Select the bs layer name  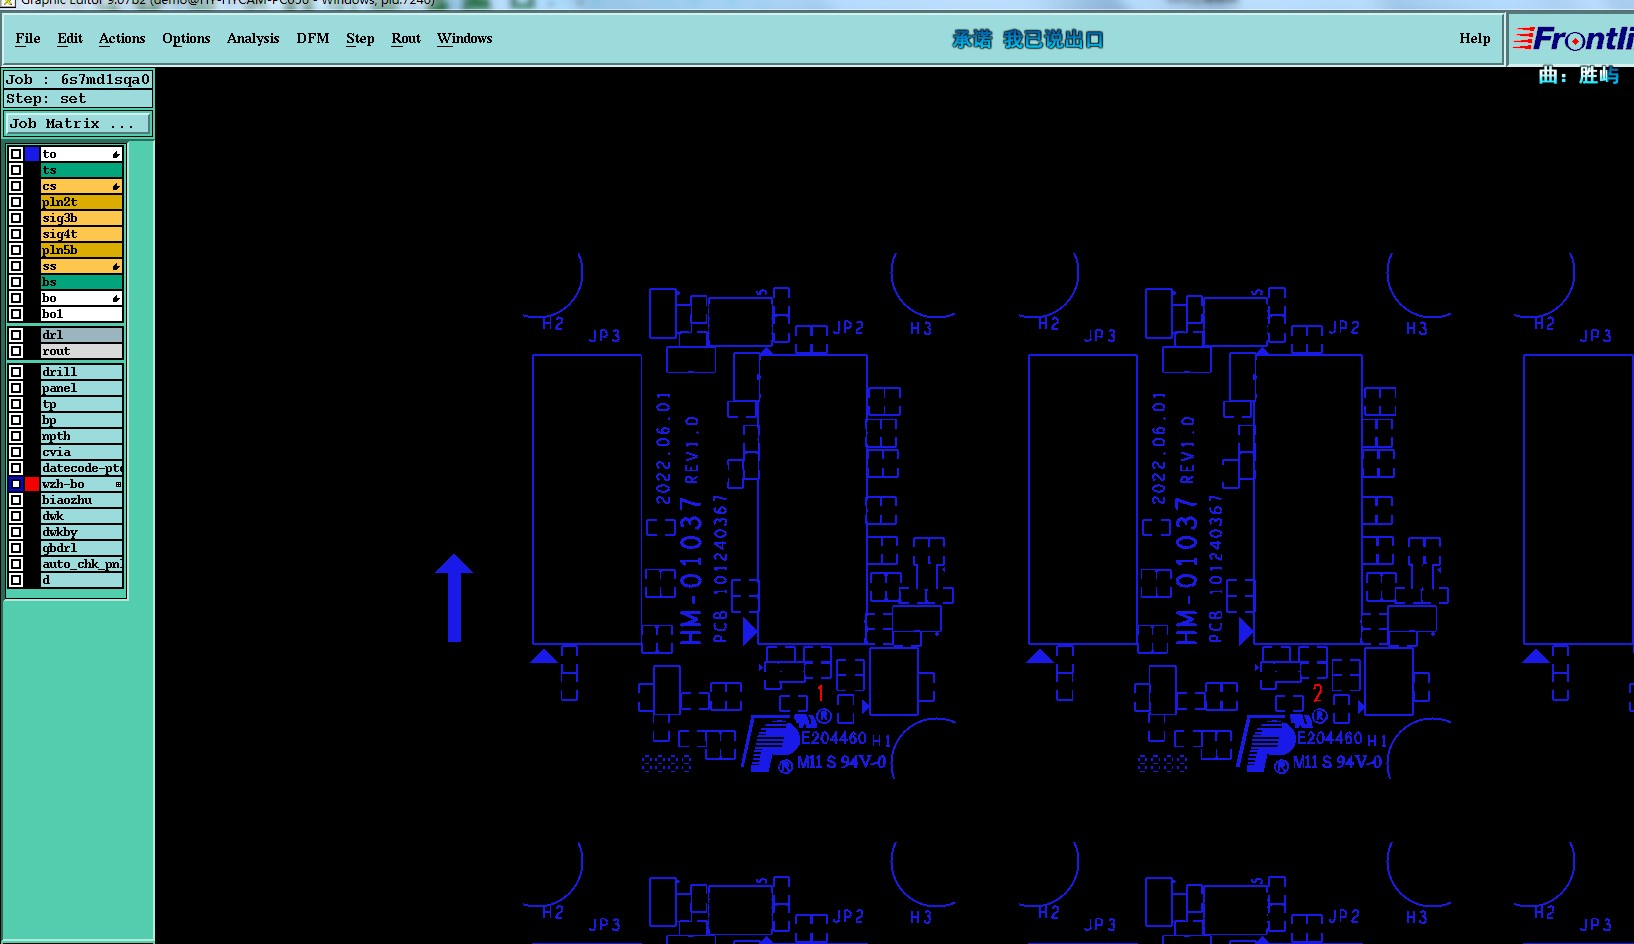(81, 282)
